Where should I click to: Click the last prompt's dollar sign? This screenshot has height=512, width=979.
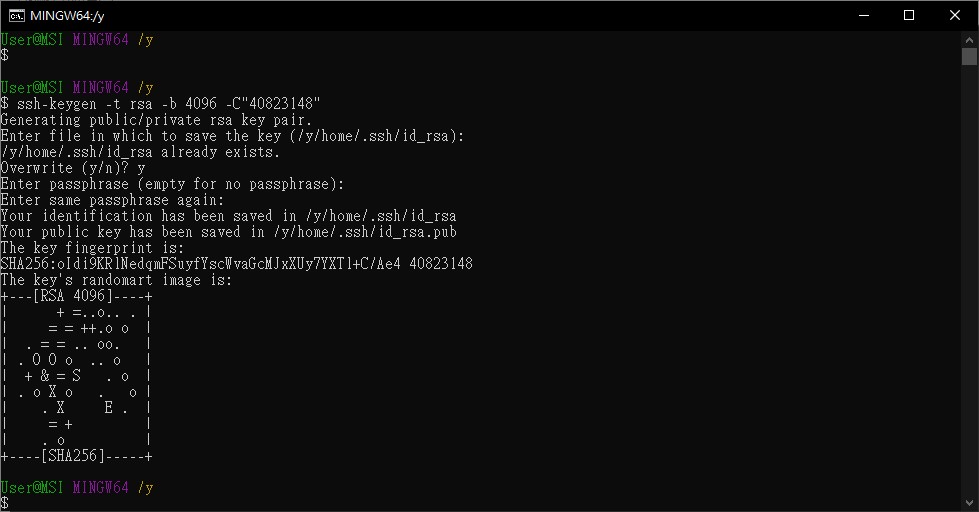coord(4,503)
